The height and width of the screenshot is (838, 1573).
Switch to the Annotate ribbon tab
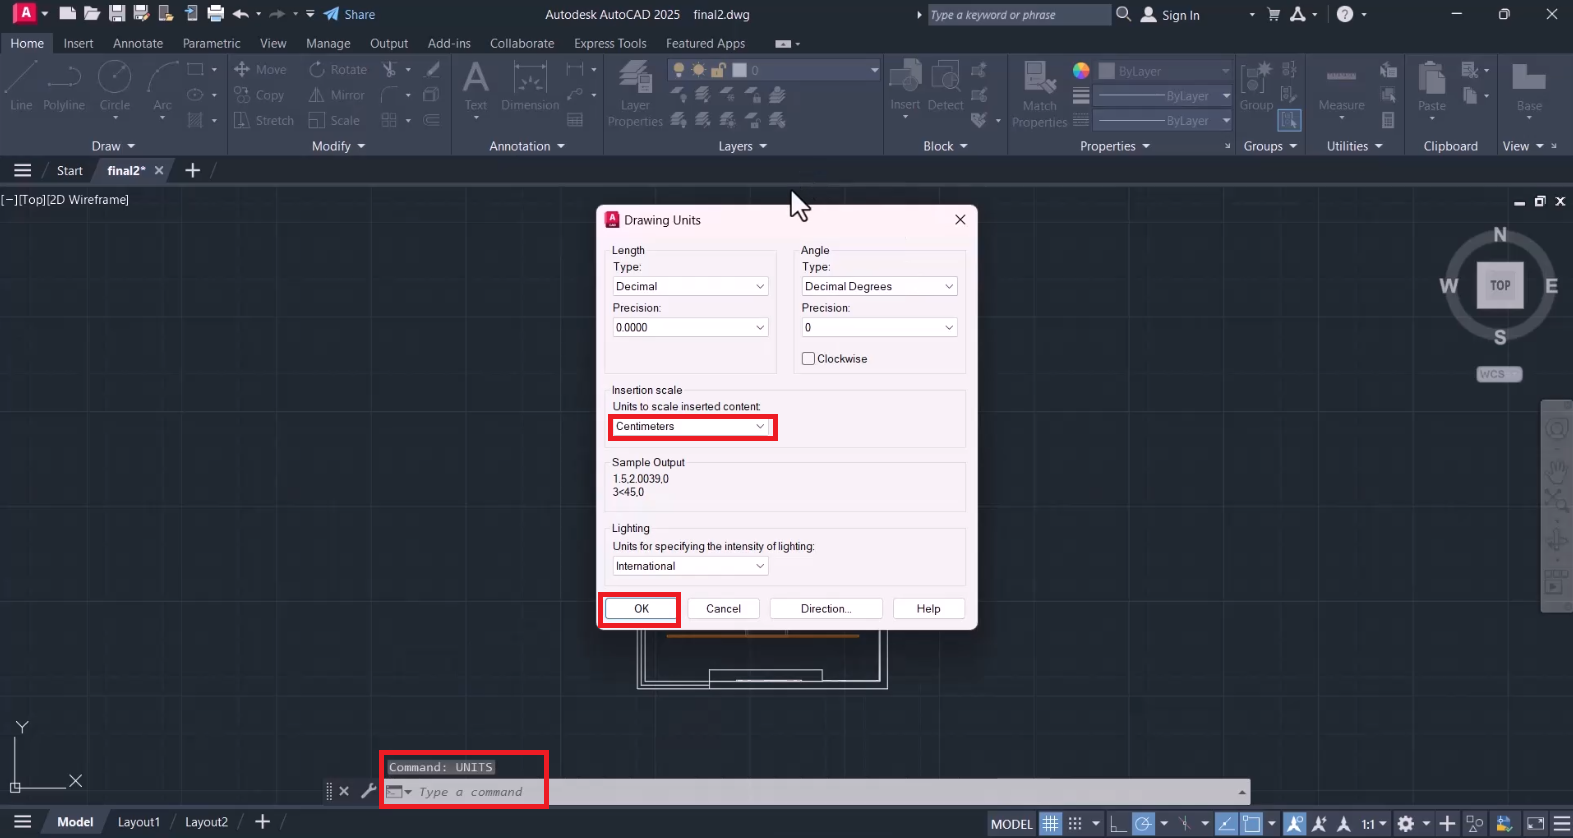(138, 44)
